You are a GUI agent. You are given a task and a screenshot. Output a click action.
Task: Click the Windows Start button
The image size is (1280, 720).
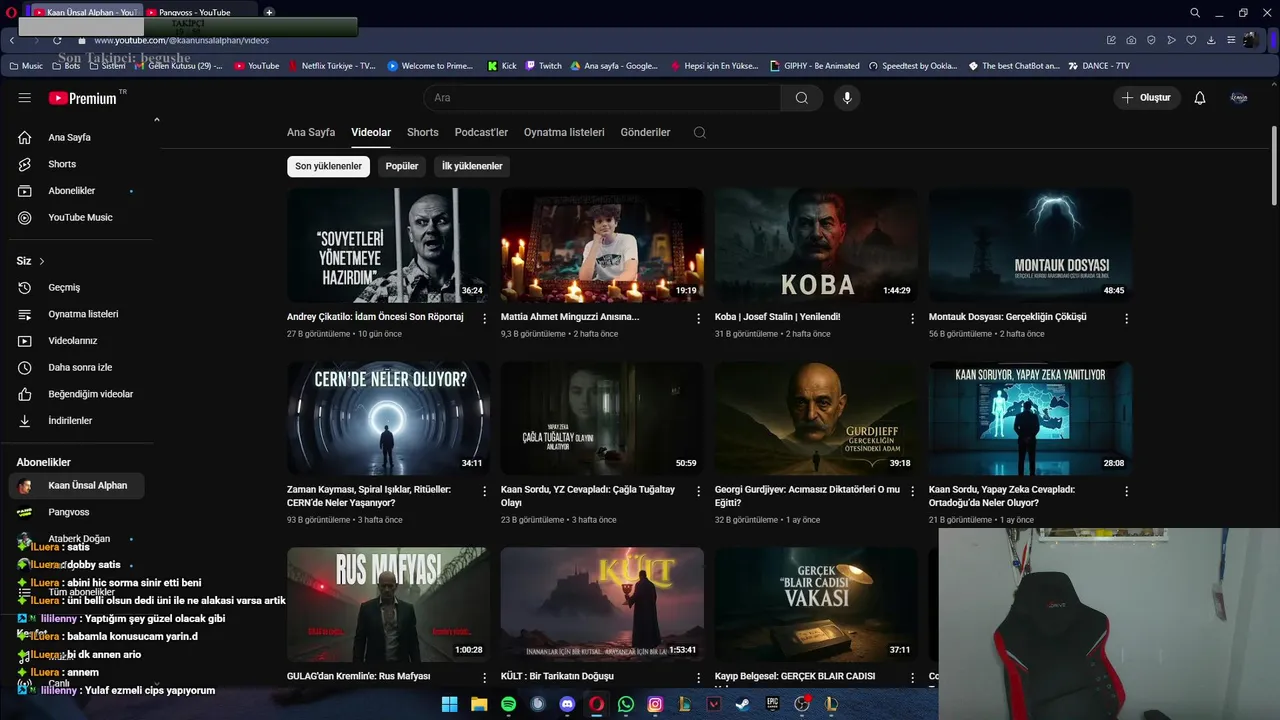pyautogui.click(x=449, y=704)
